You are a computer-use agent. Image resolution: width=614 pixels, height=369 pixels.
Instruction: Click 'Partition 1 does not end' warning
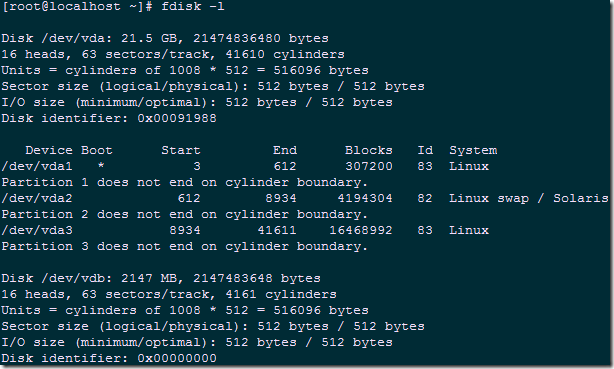184,183
